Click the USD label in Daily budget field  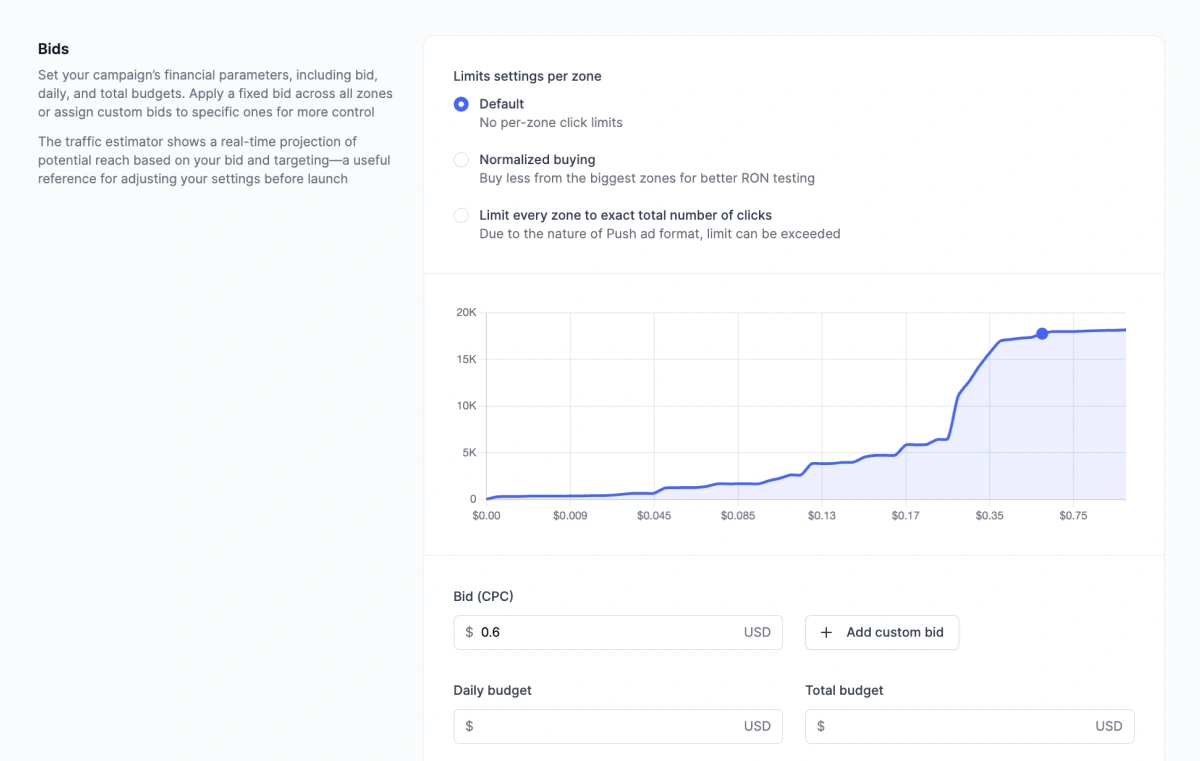pos(757,726)
